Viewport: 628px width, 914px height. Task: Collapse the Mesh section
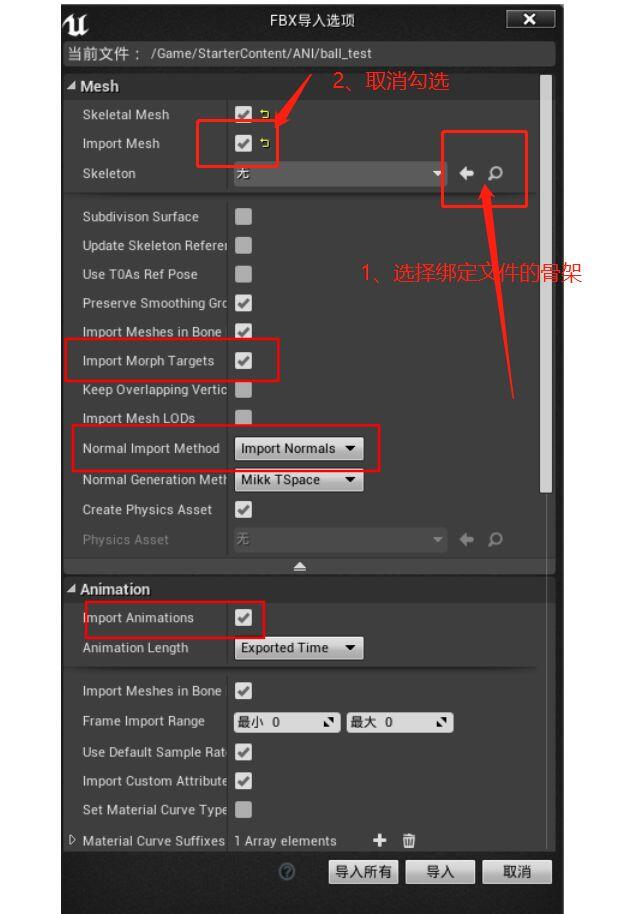click(x=71, y=86)
